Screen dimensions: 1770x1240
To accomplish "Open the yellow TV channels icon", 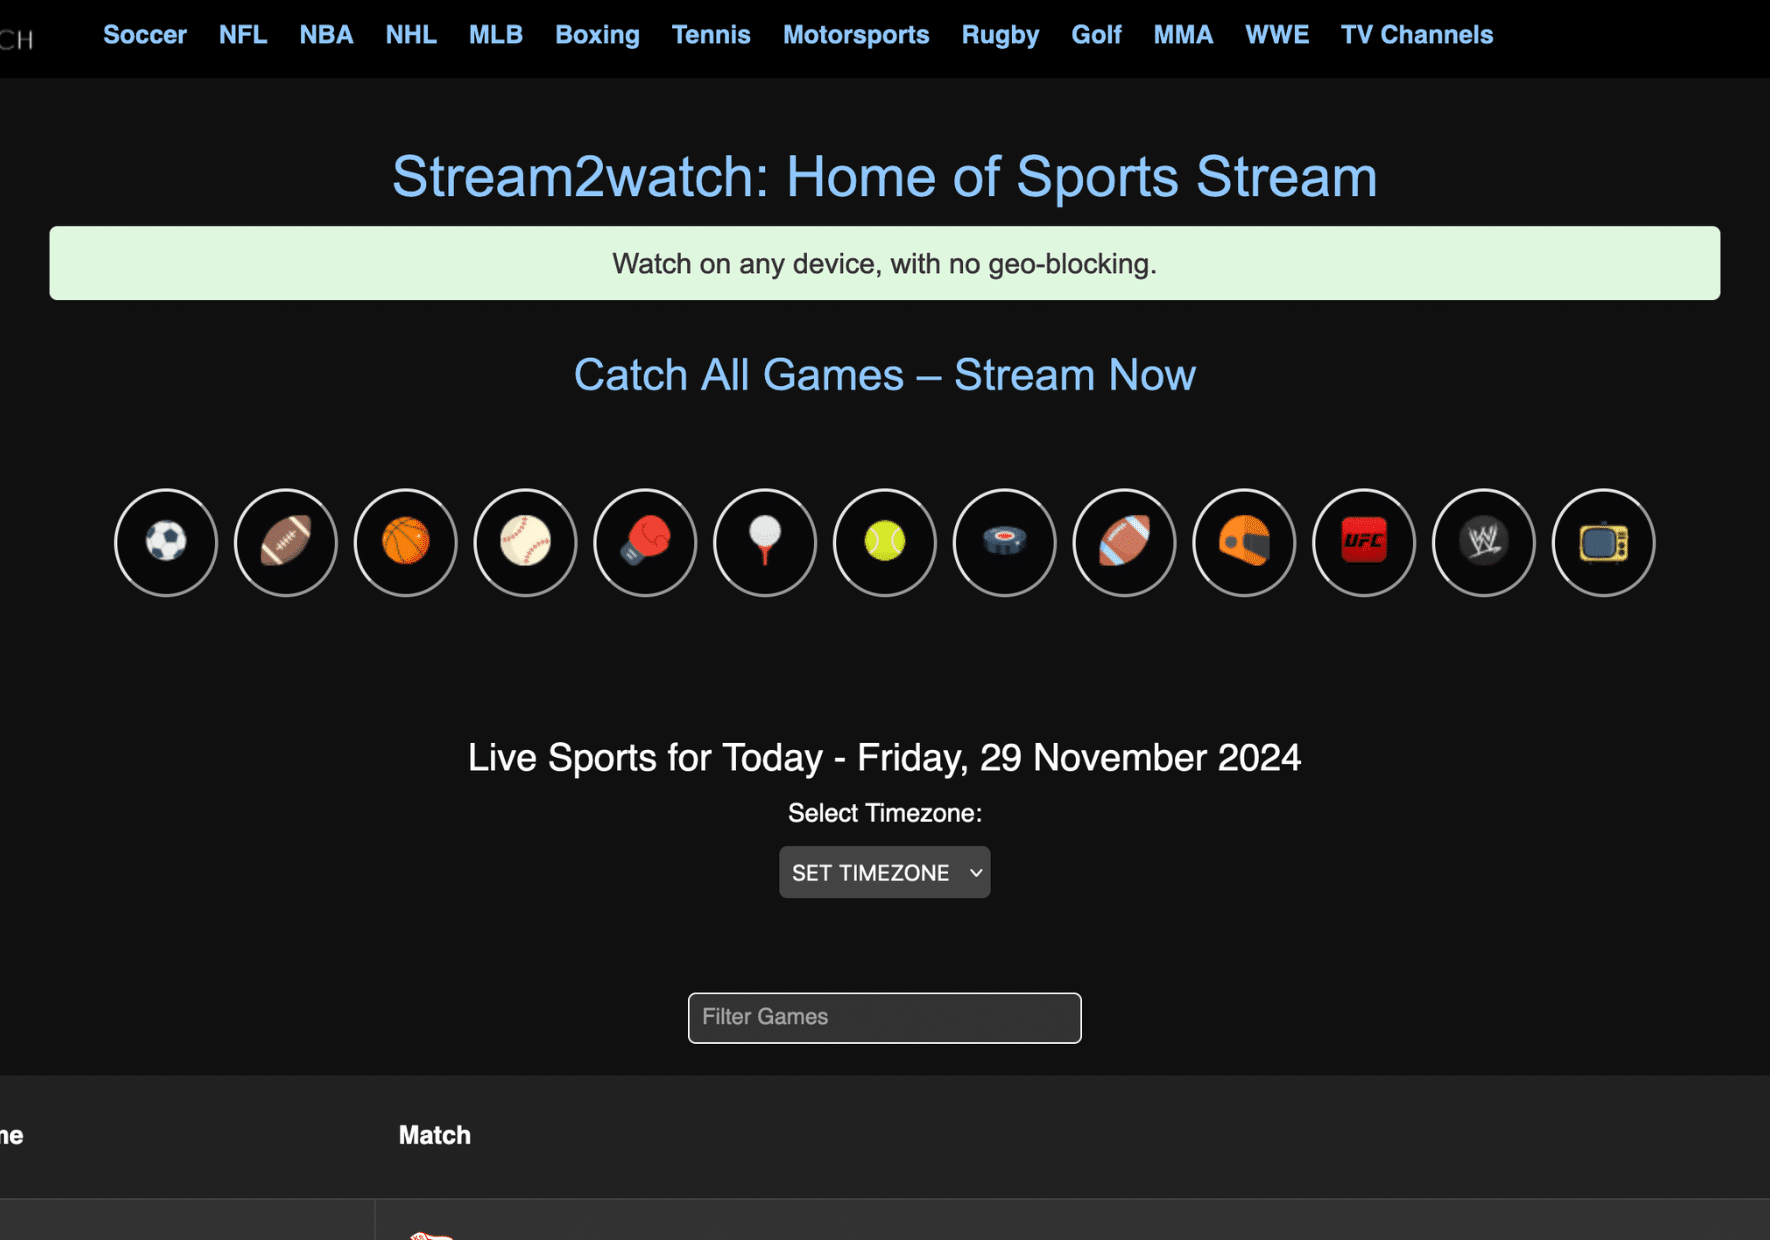I will pos(1604,542).
